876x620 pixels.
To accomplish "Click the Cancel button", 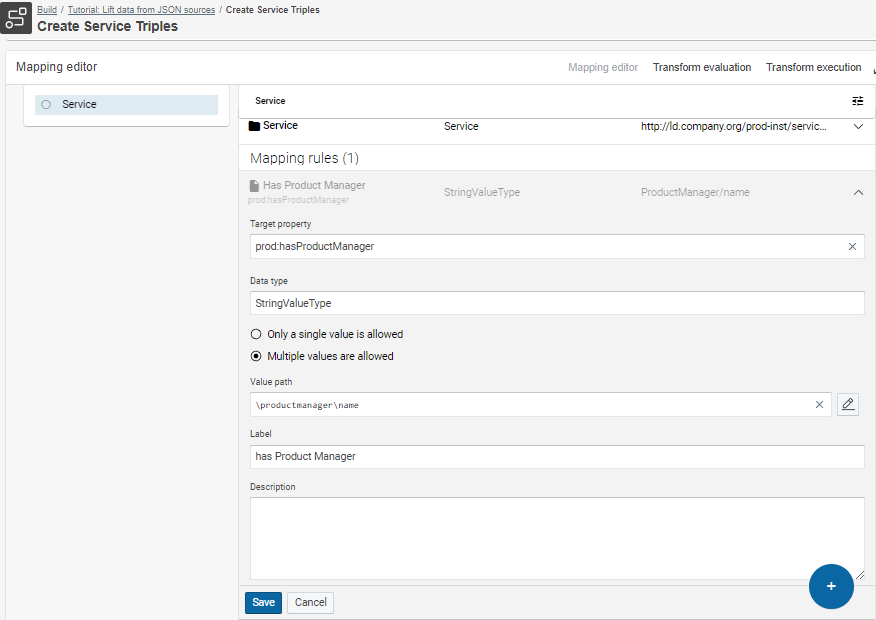I will click(x=310, y=603).
